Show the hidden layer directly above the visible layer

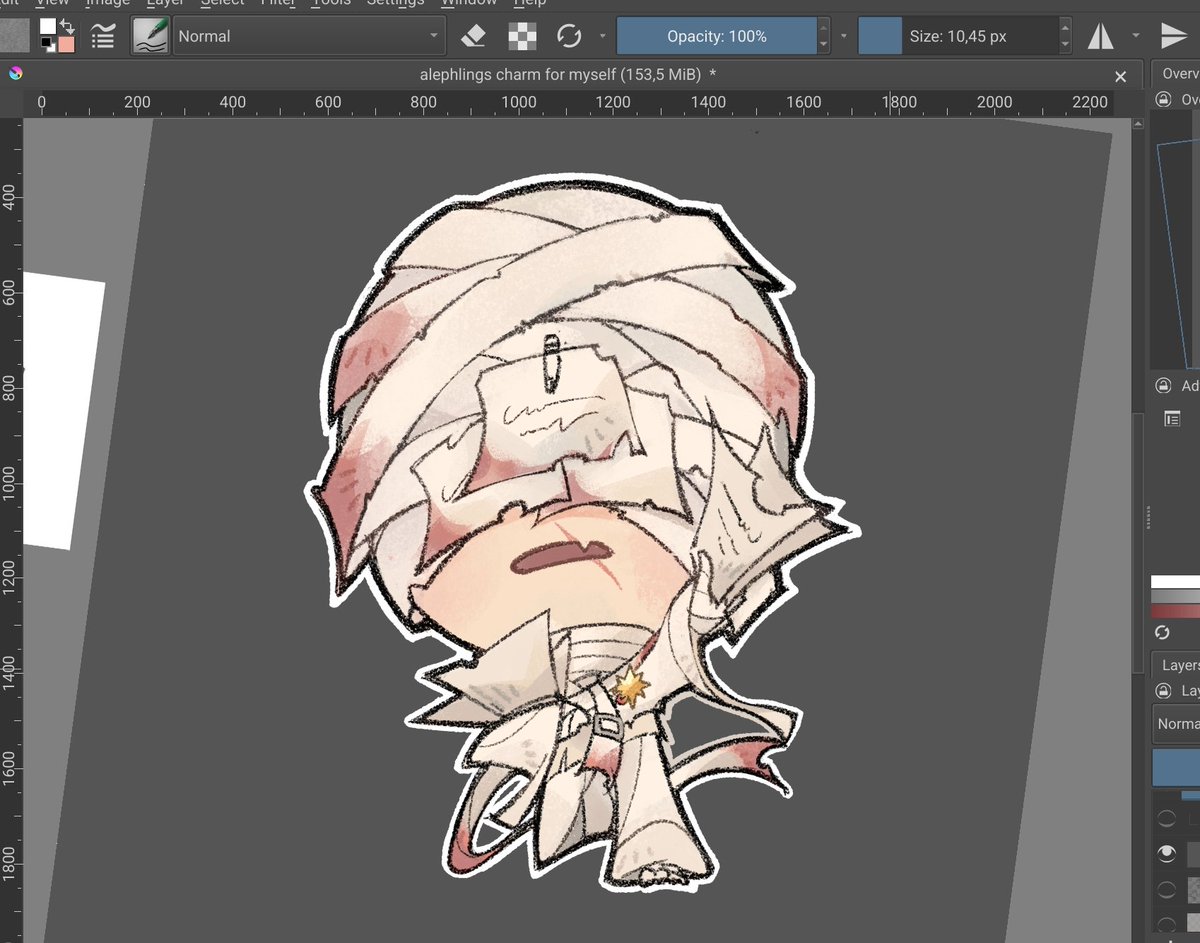tap(1166, 818)
